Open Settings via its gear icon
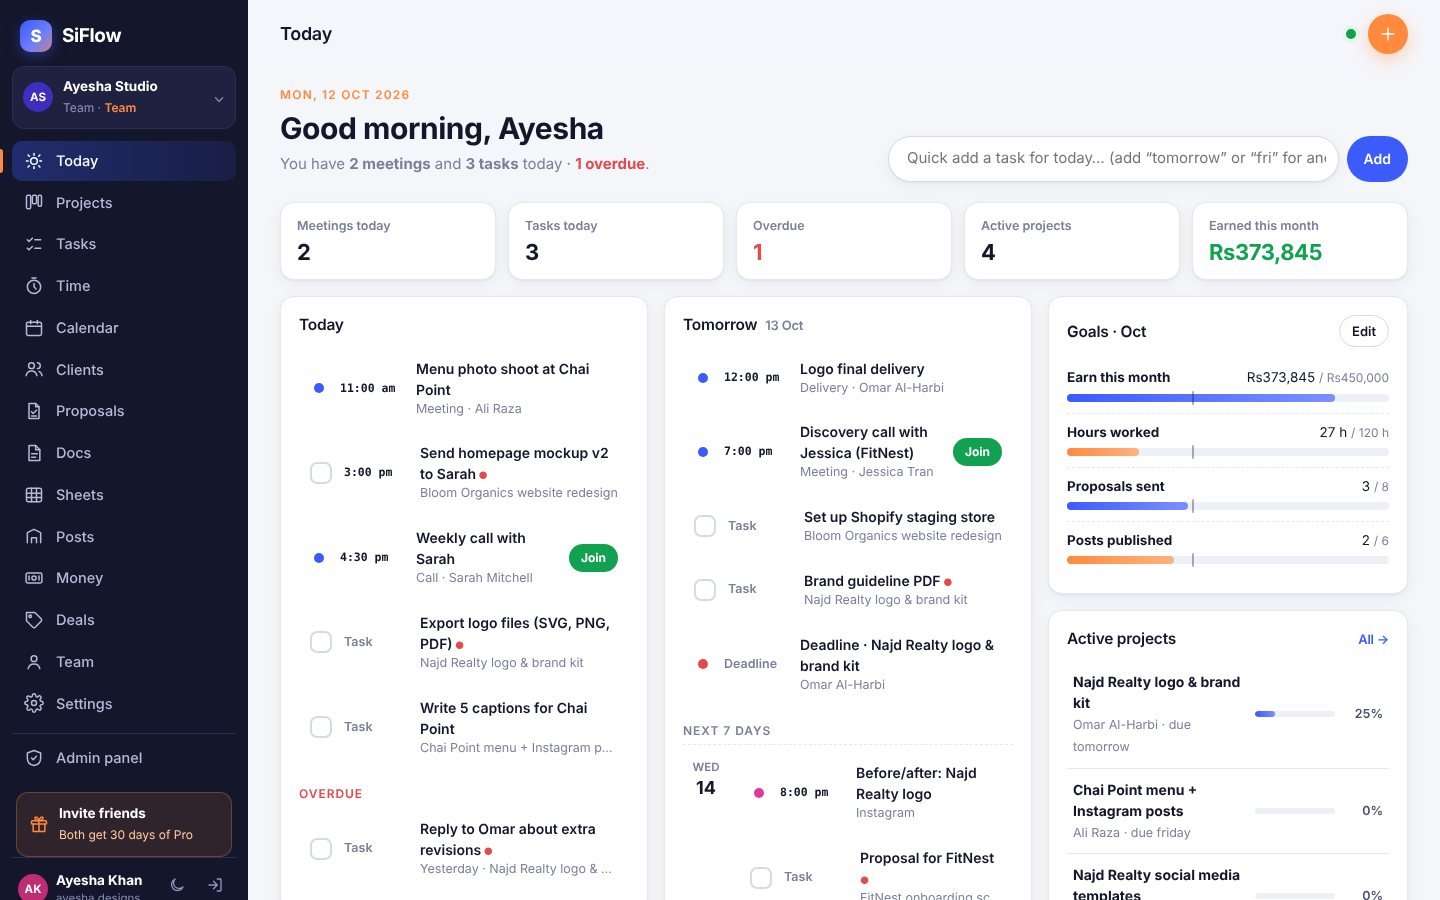1440x900 pixels. [x=34, y=704]
